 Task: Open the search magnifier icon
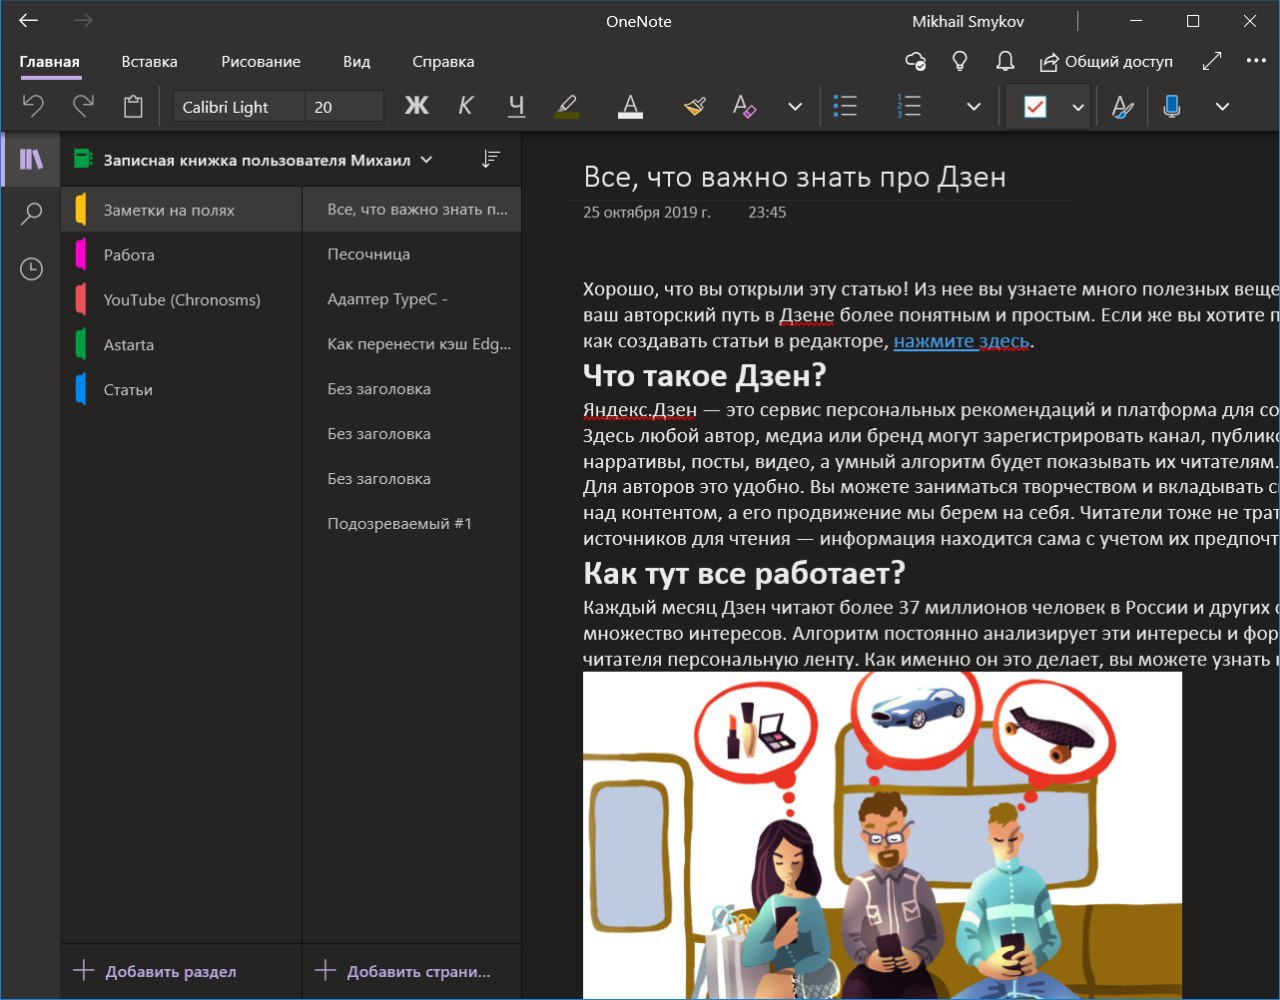click(x=32, y=213)
